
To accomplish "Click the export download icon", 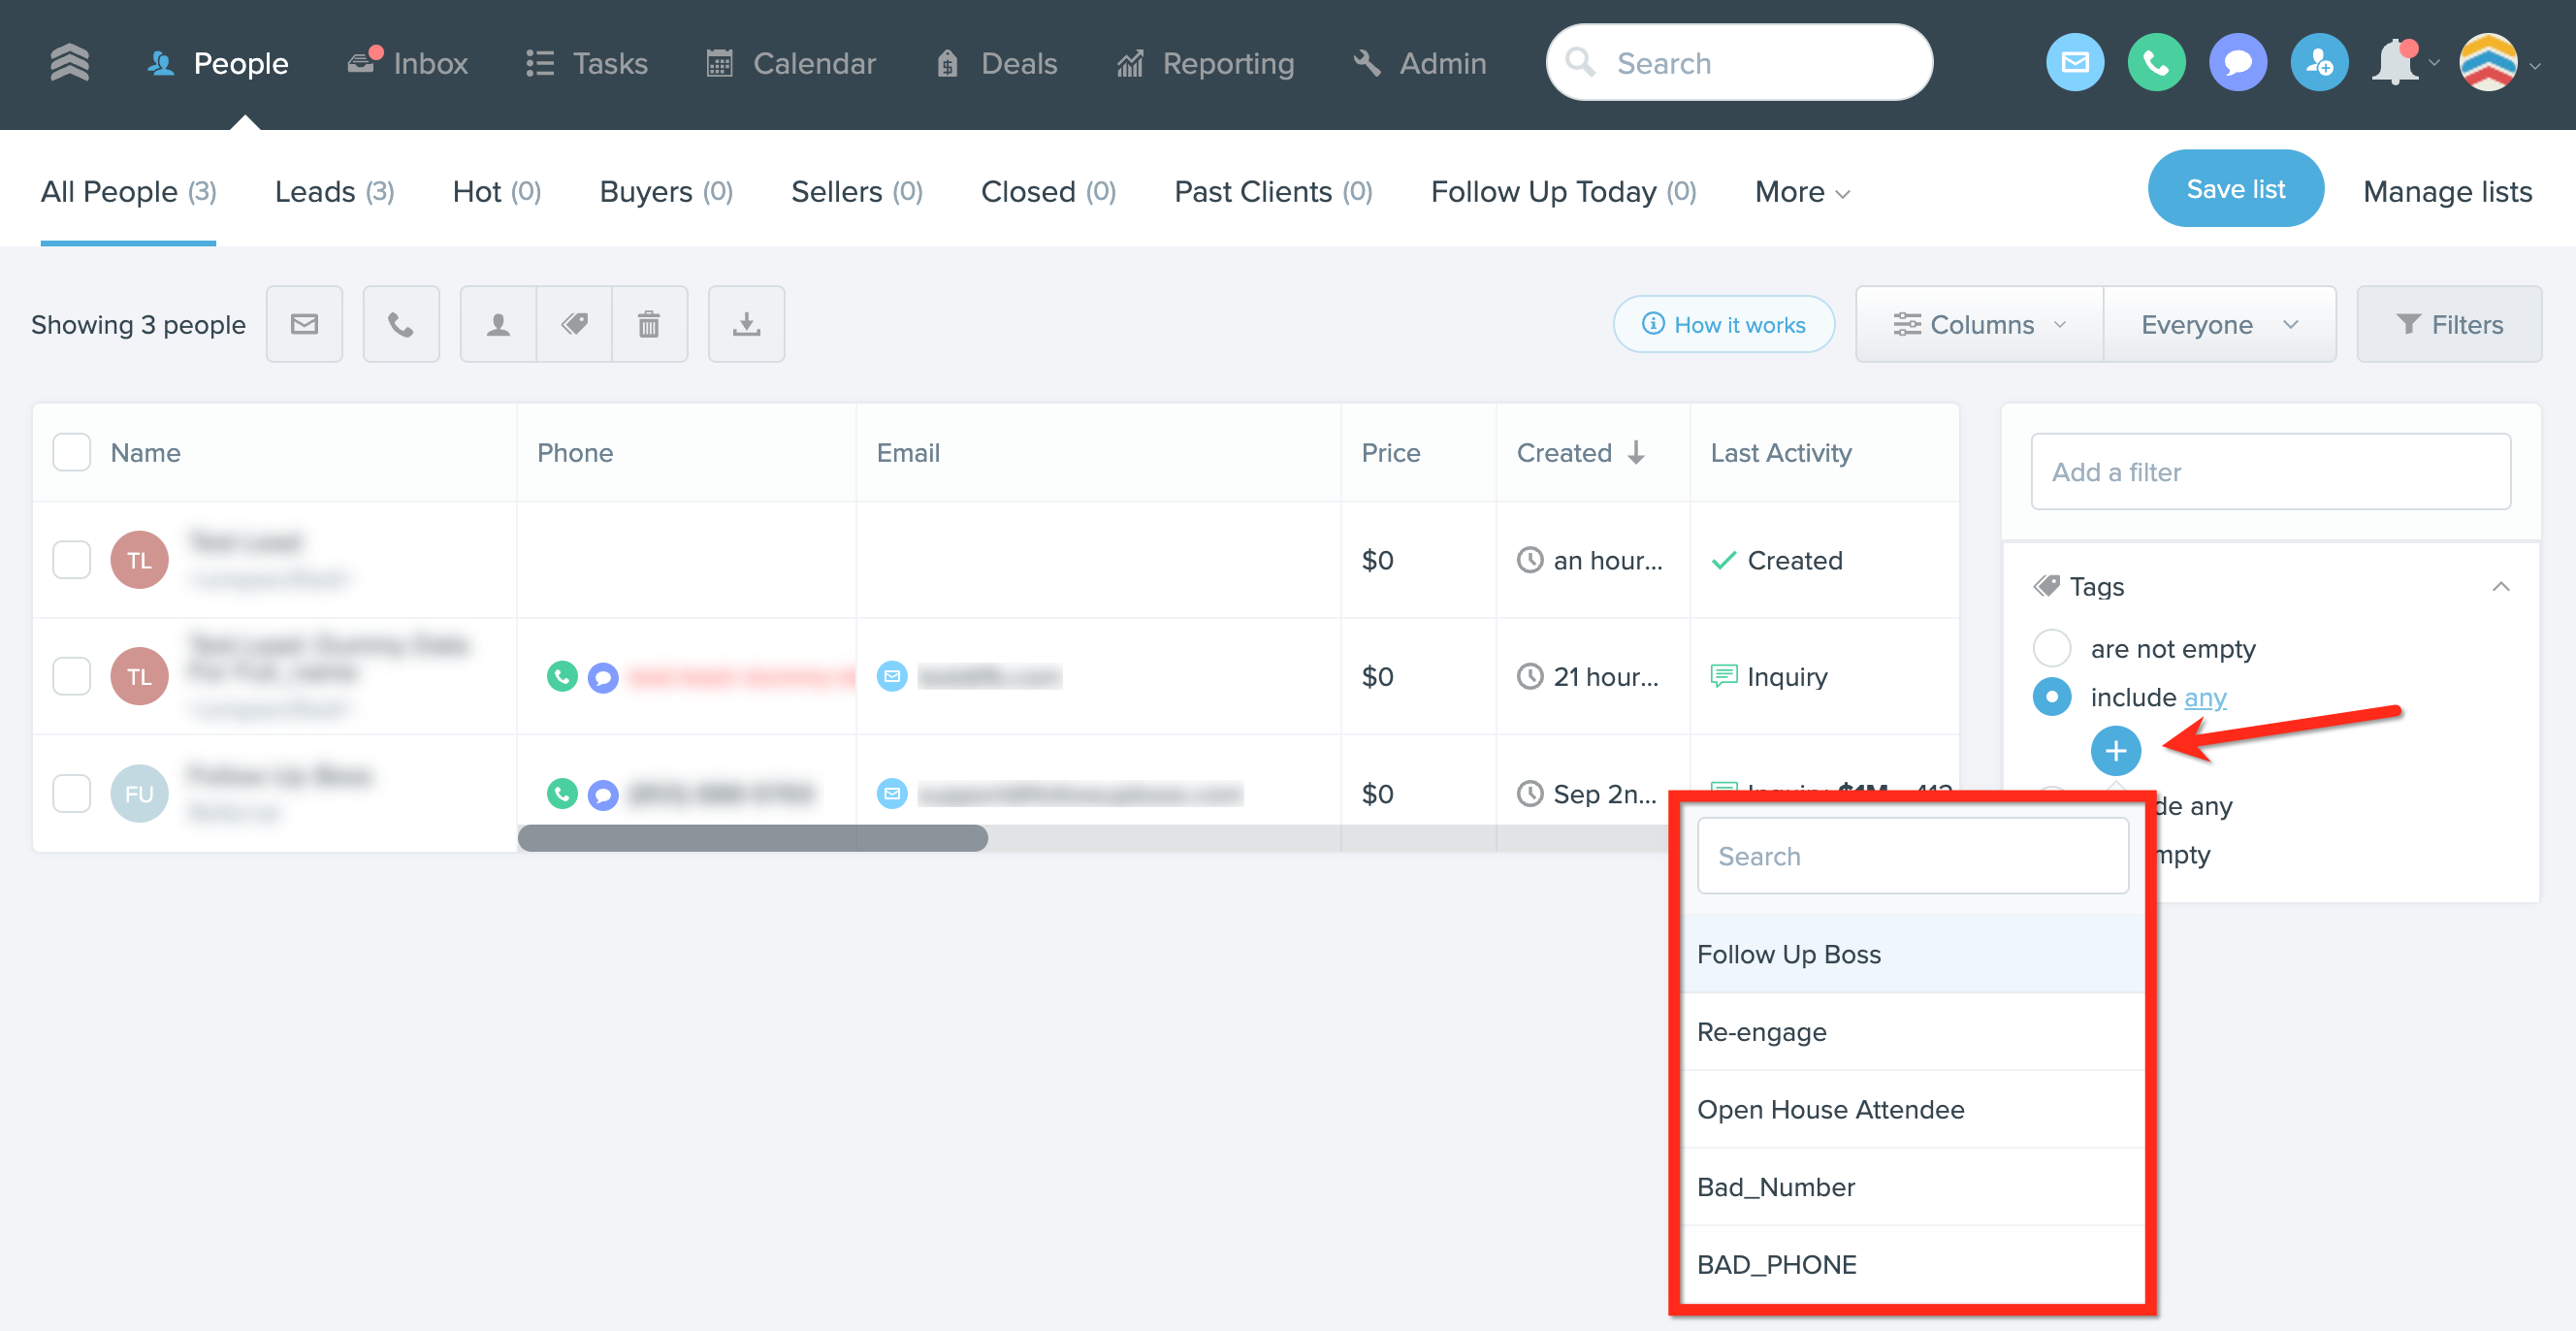I will tap(746, 324).
